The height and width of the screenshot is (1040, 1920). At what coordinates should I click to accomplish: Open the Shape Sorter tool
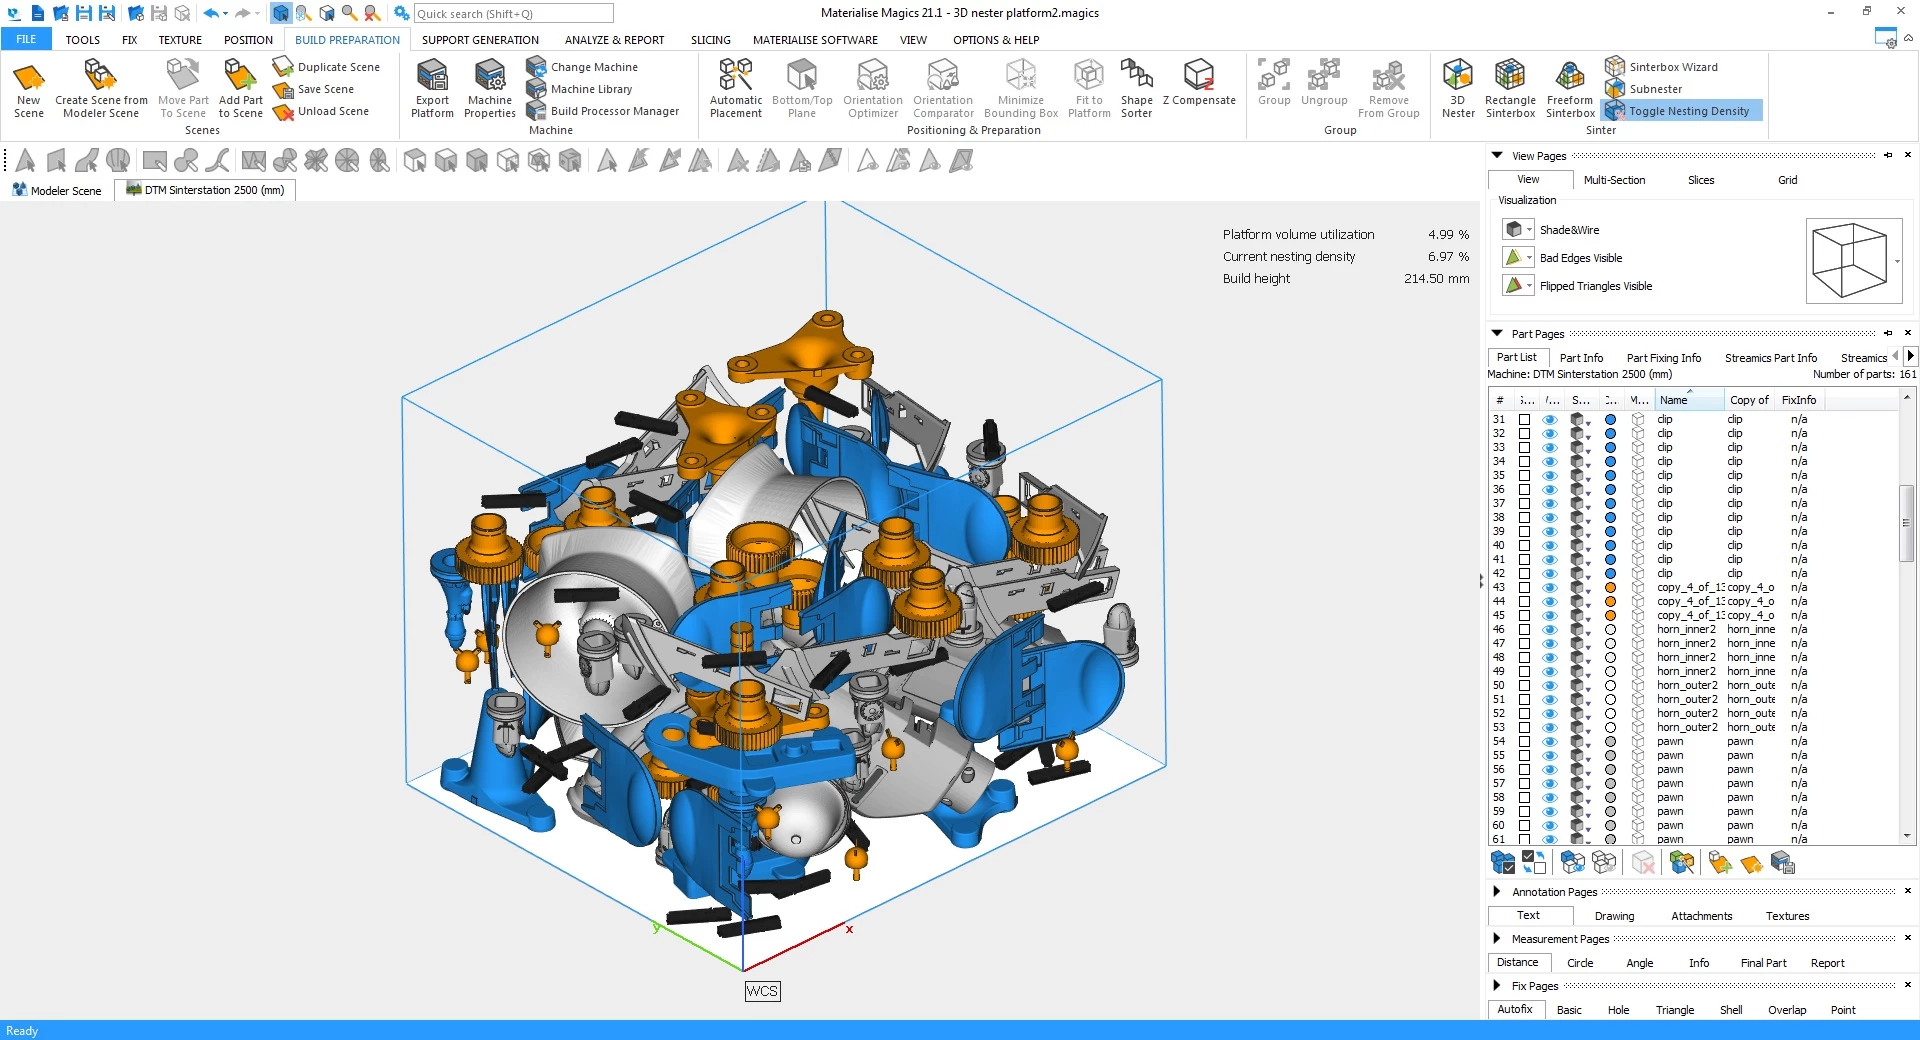click(1136, 76)
